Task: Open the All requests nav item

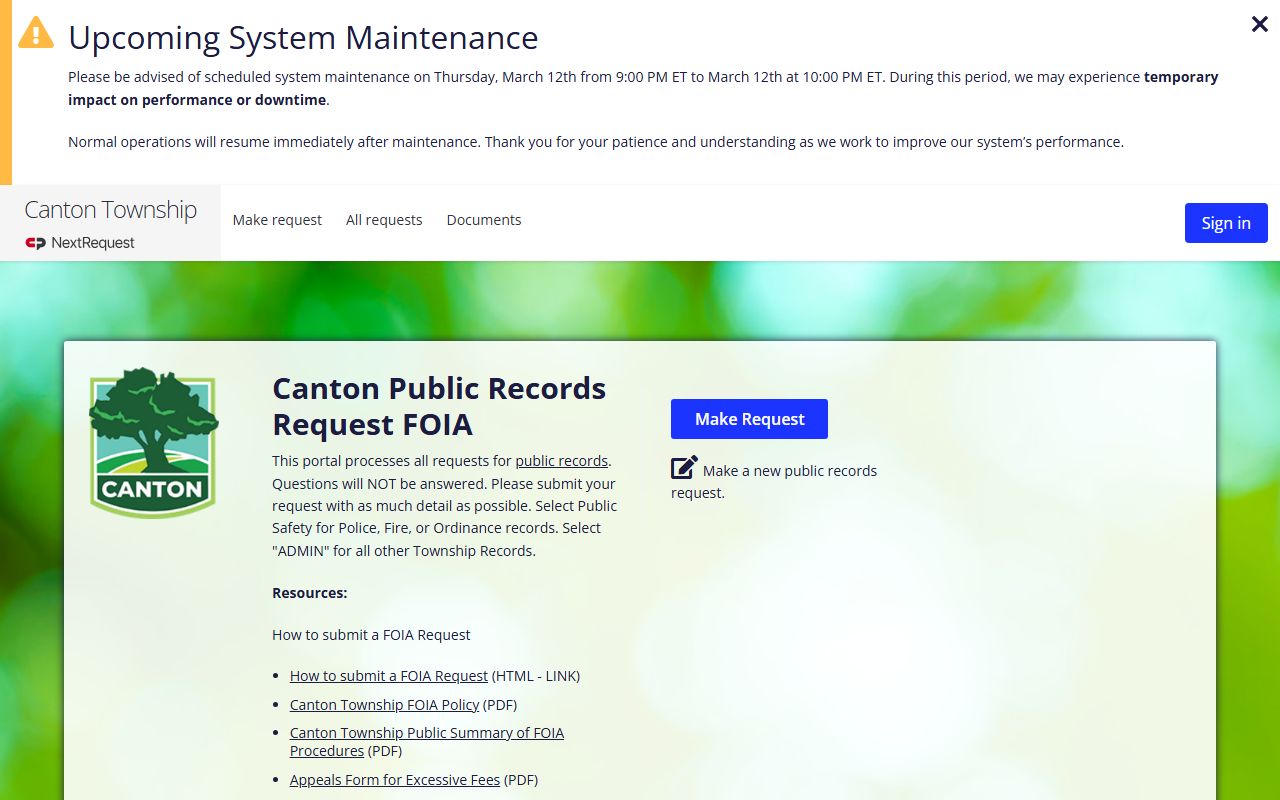Action: tap(384, 220)
